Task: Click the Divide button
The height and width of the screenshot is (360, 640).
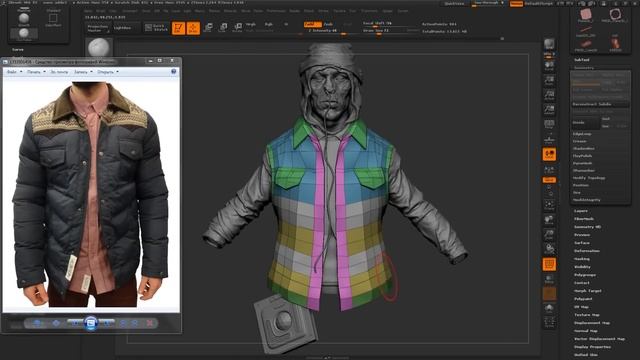Action: [585, 122]
